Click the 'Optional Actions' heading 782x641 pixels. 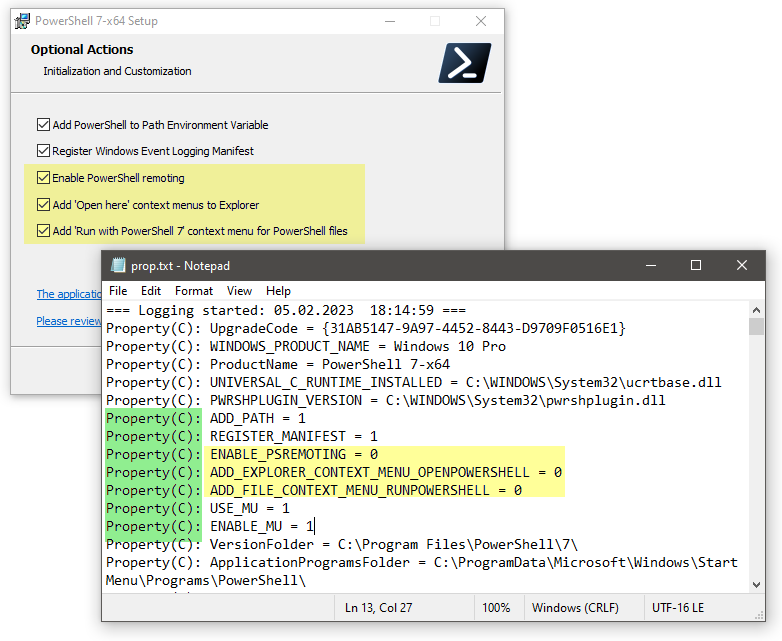coord(82,49)
